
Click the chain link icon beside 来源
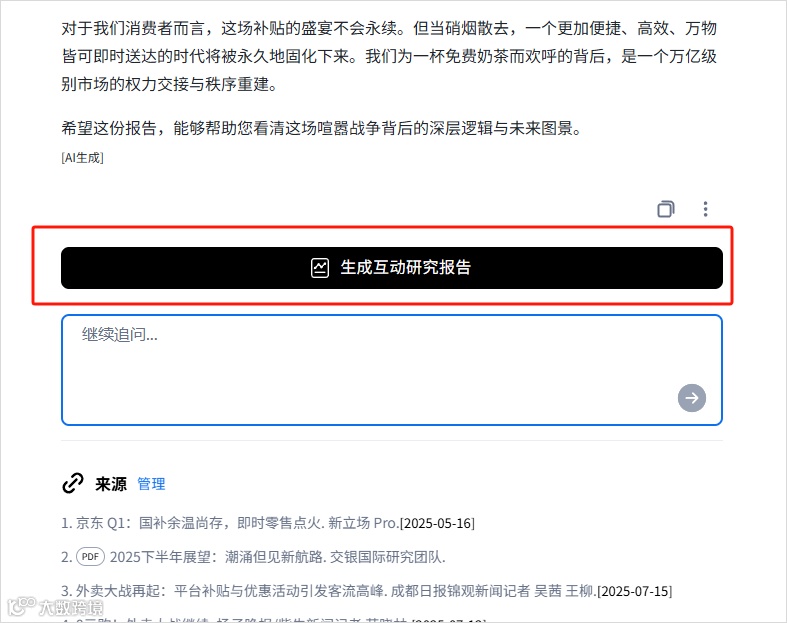pos(73,483)
